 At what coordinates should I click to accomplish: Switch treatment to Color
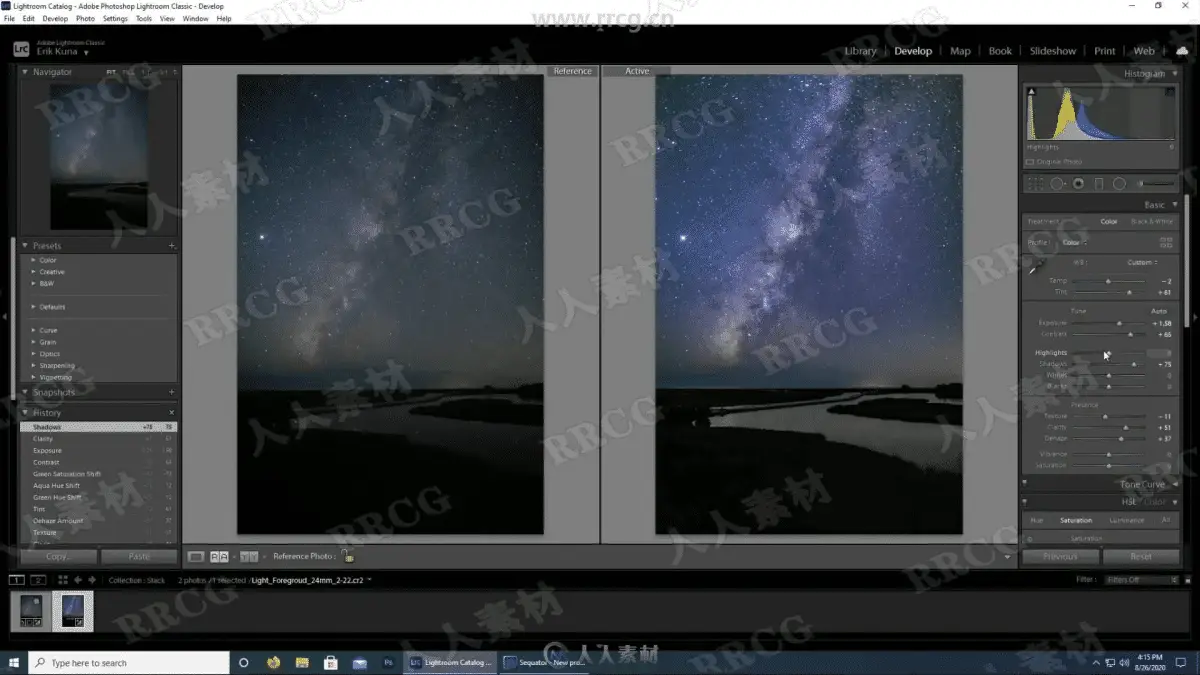pos(1109,221)
